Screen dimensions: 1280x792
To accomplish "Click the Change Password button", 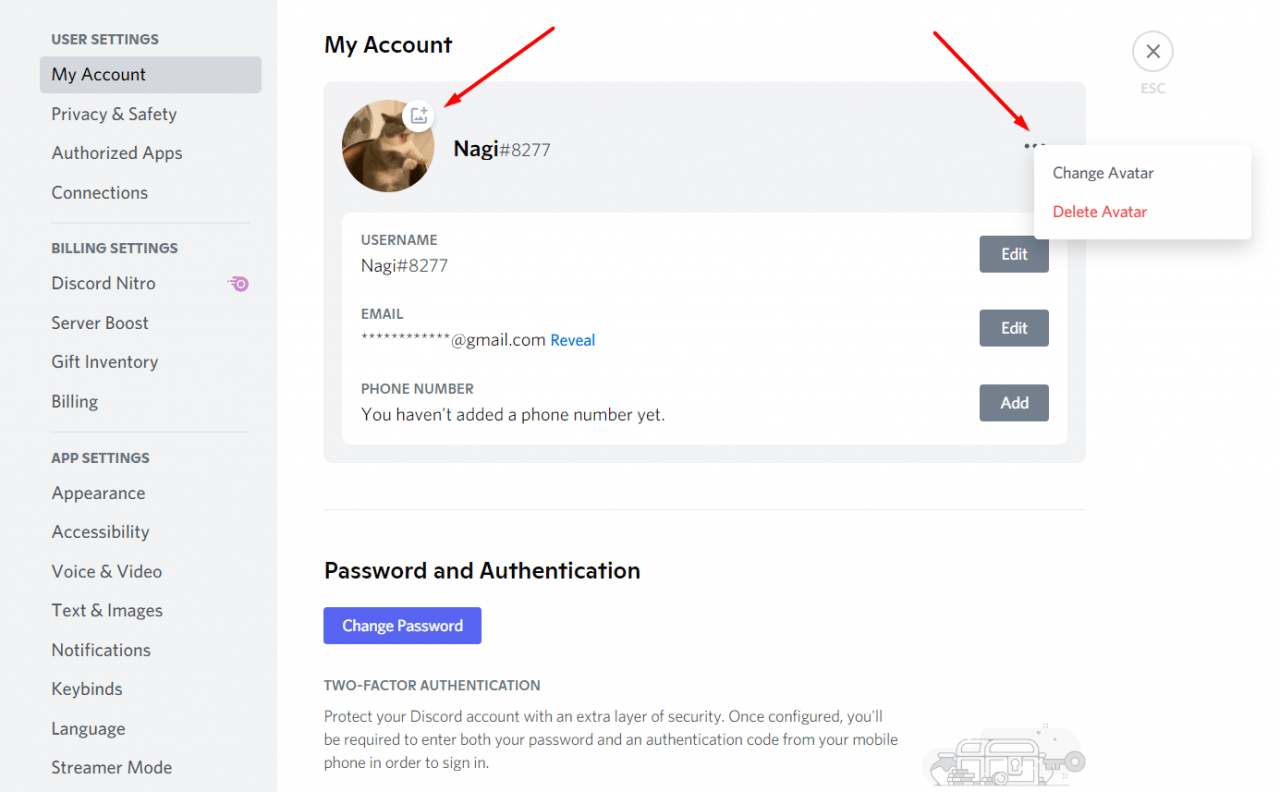I will (x=402, y=625).
